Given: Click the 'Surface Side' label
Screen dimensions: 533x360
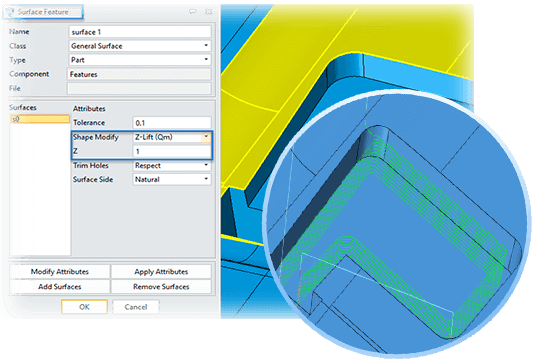Looking at the screenshot, I should (93, 179).
